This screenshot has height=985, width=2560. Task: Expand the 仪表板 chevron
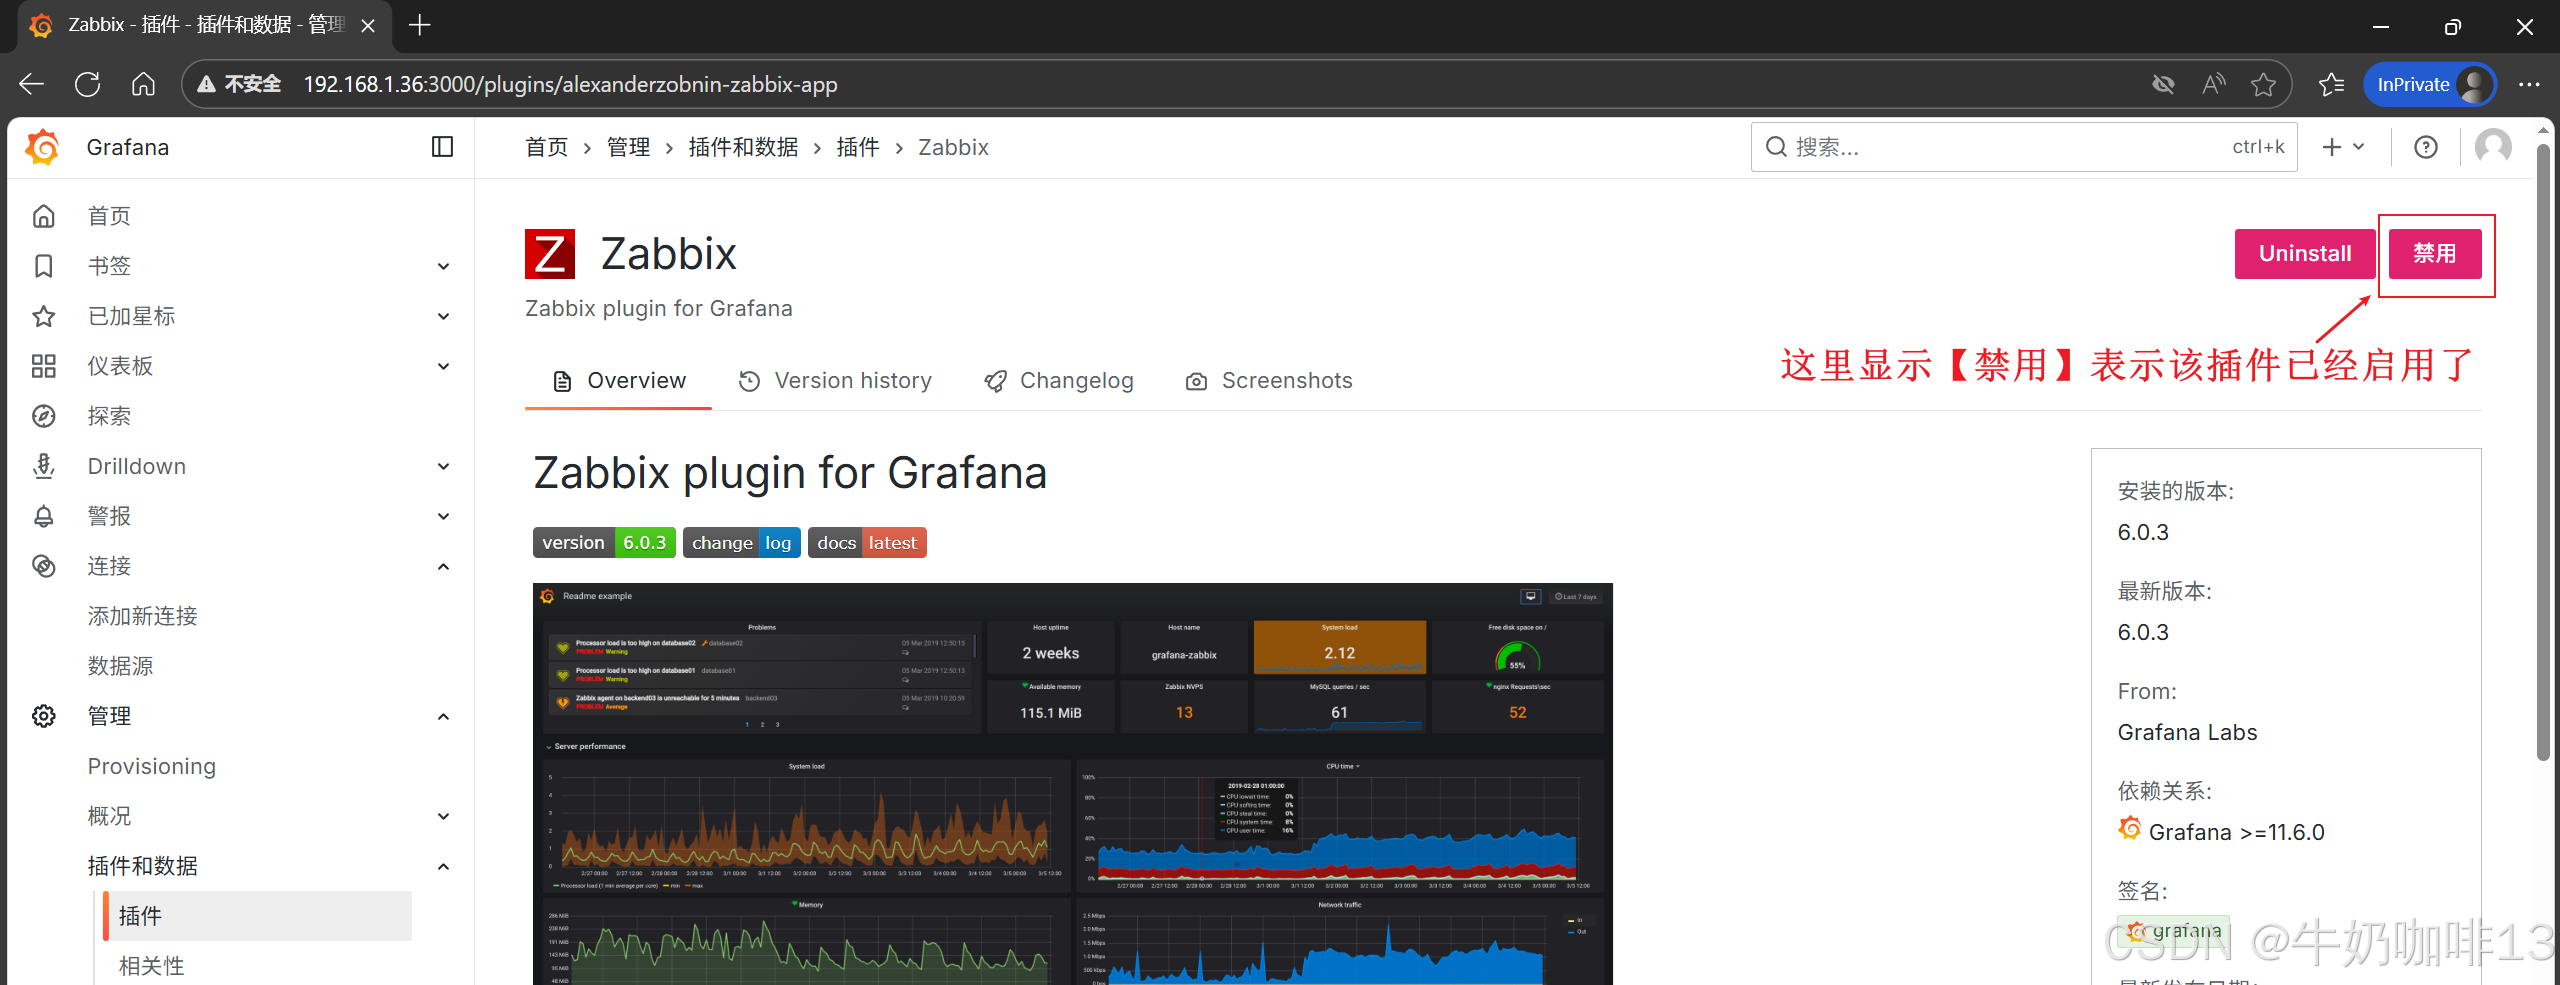tap(444, 366)
